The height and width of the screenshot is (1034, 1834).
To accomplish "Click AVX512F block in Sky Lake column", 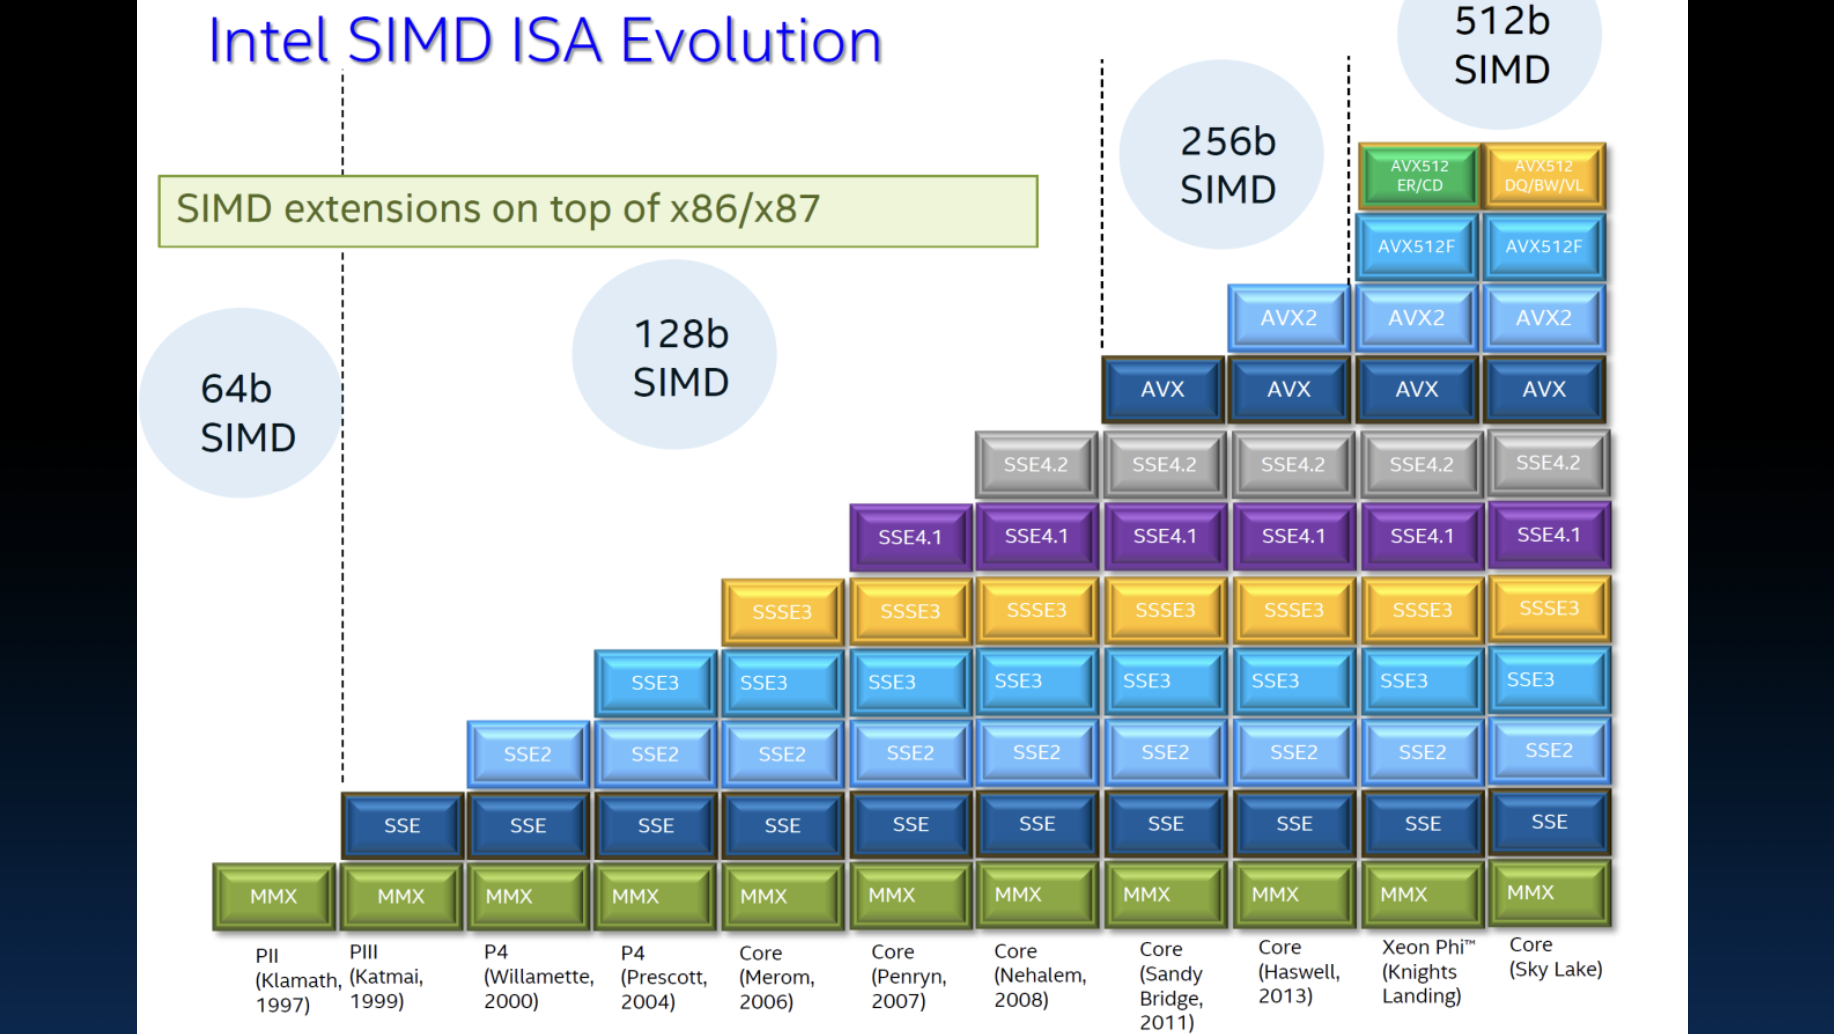I will pos(1544,246).
